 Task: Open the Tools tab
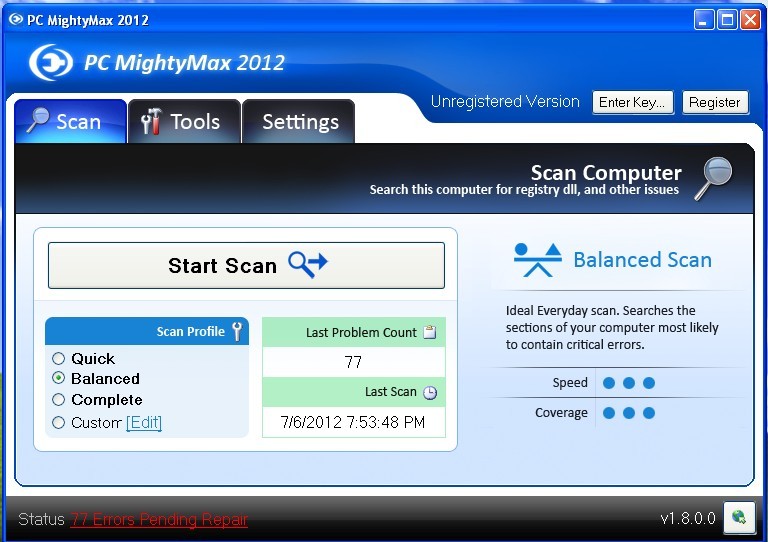(184, 121)
